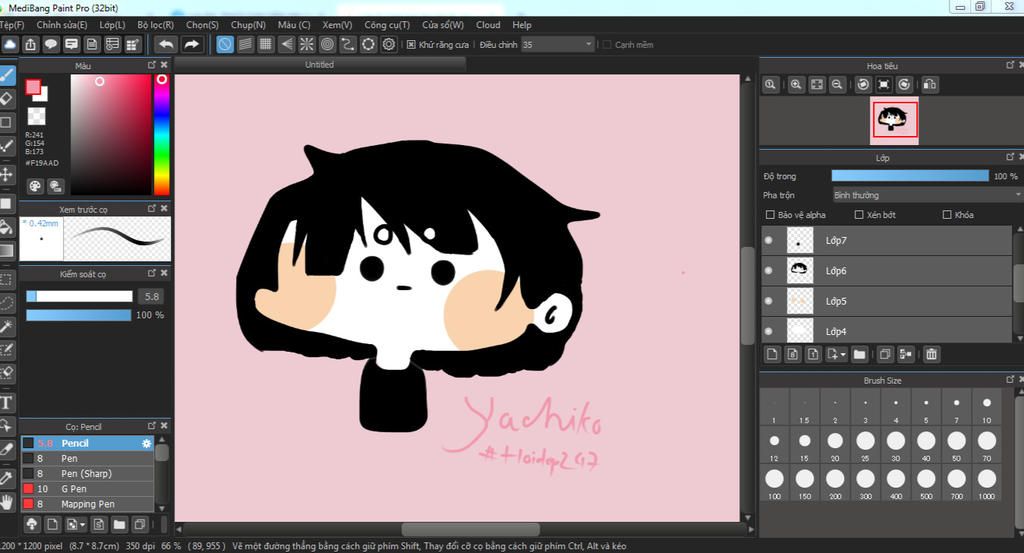
Task: Select the Lasso selection tool
Action: tap(7, 303)
